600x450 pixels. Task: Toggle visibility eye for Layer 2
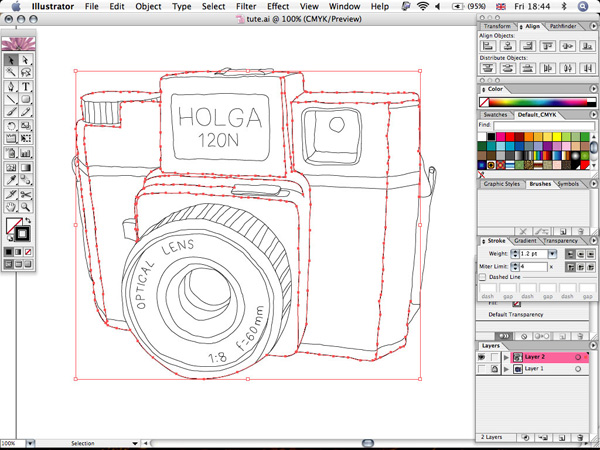point(482,357)
